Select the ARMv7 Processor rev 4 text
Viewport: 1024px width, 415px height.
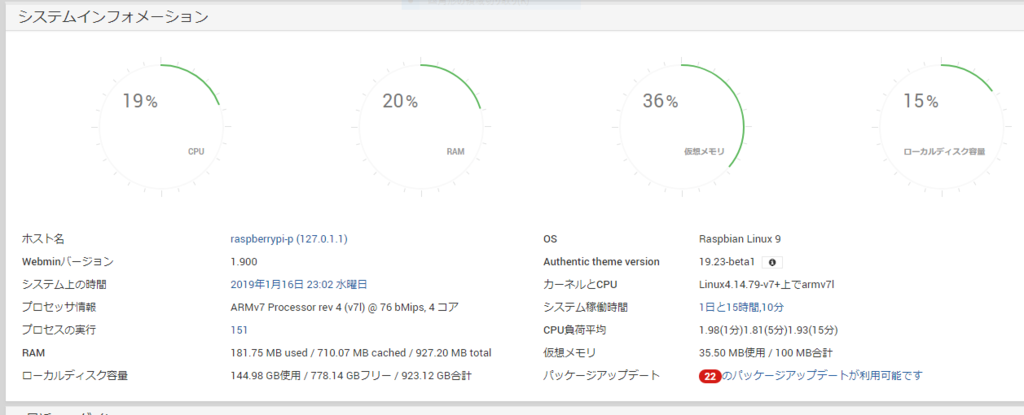coord(294,307)
